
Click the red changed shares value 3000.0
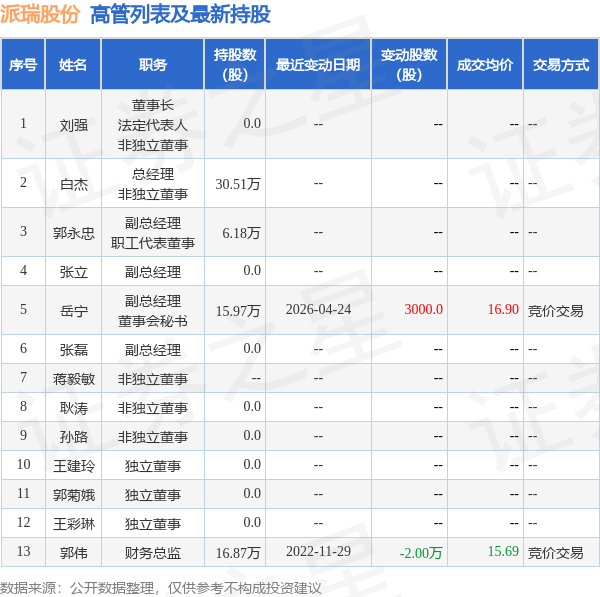click(x=424, y=309)
